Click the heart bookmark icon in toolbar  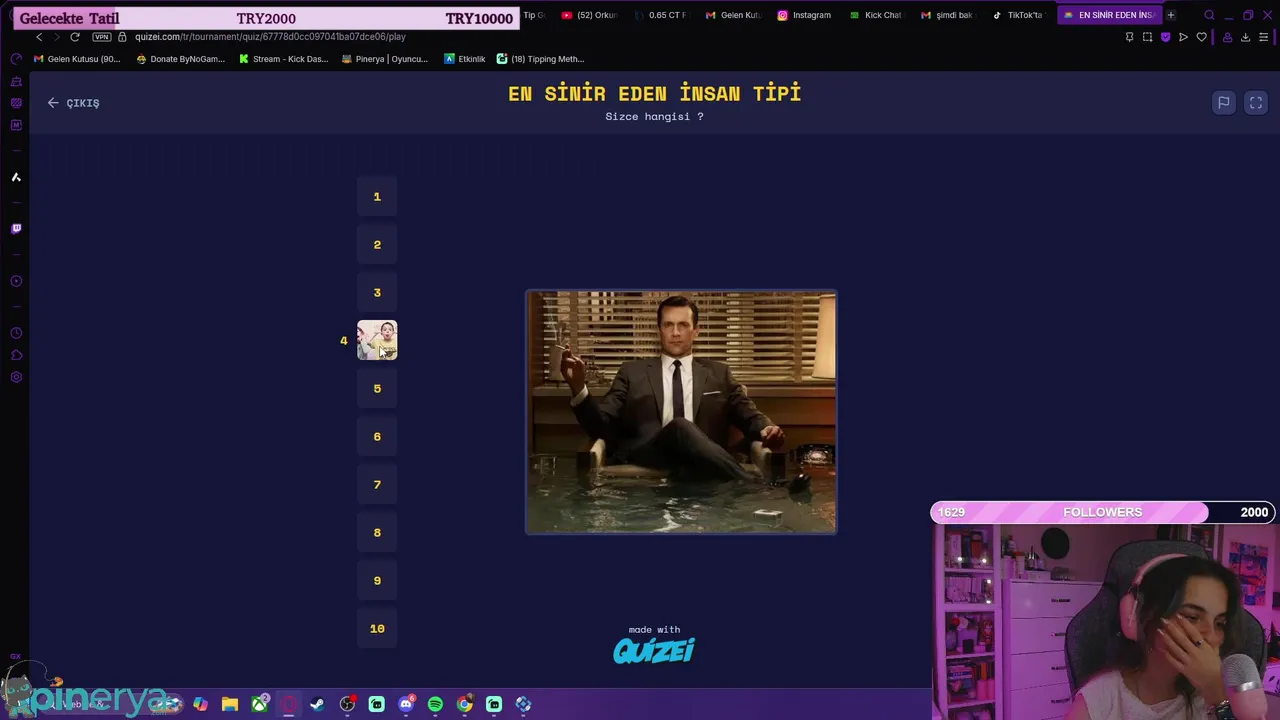coord(1201,37)
